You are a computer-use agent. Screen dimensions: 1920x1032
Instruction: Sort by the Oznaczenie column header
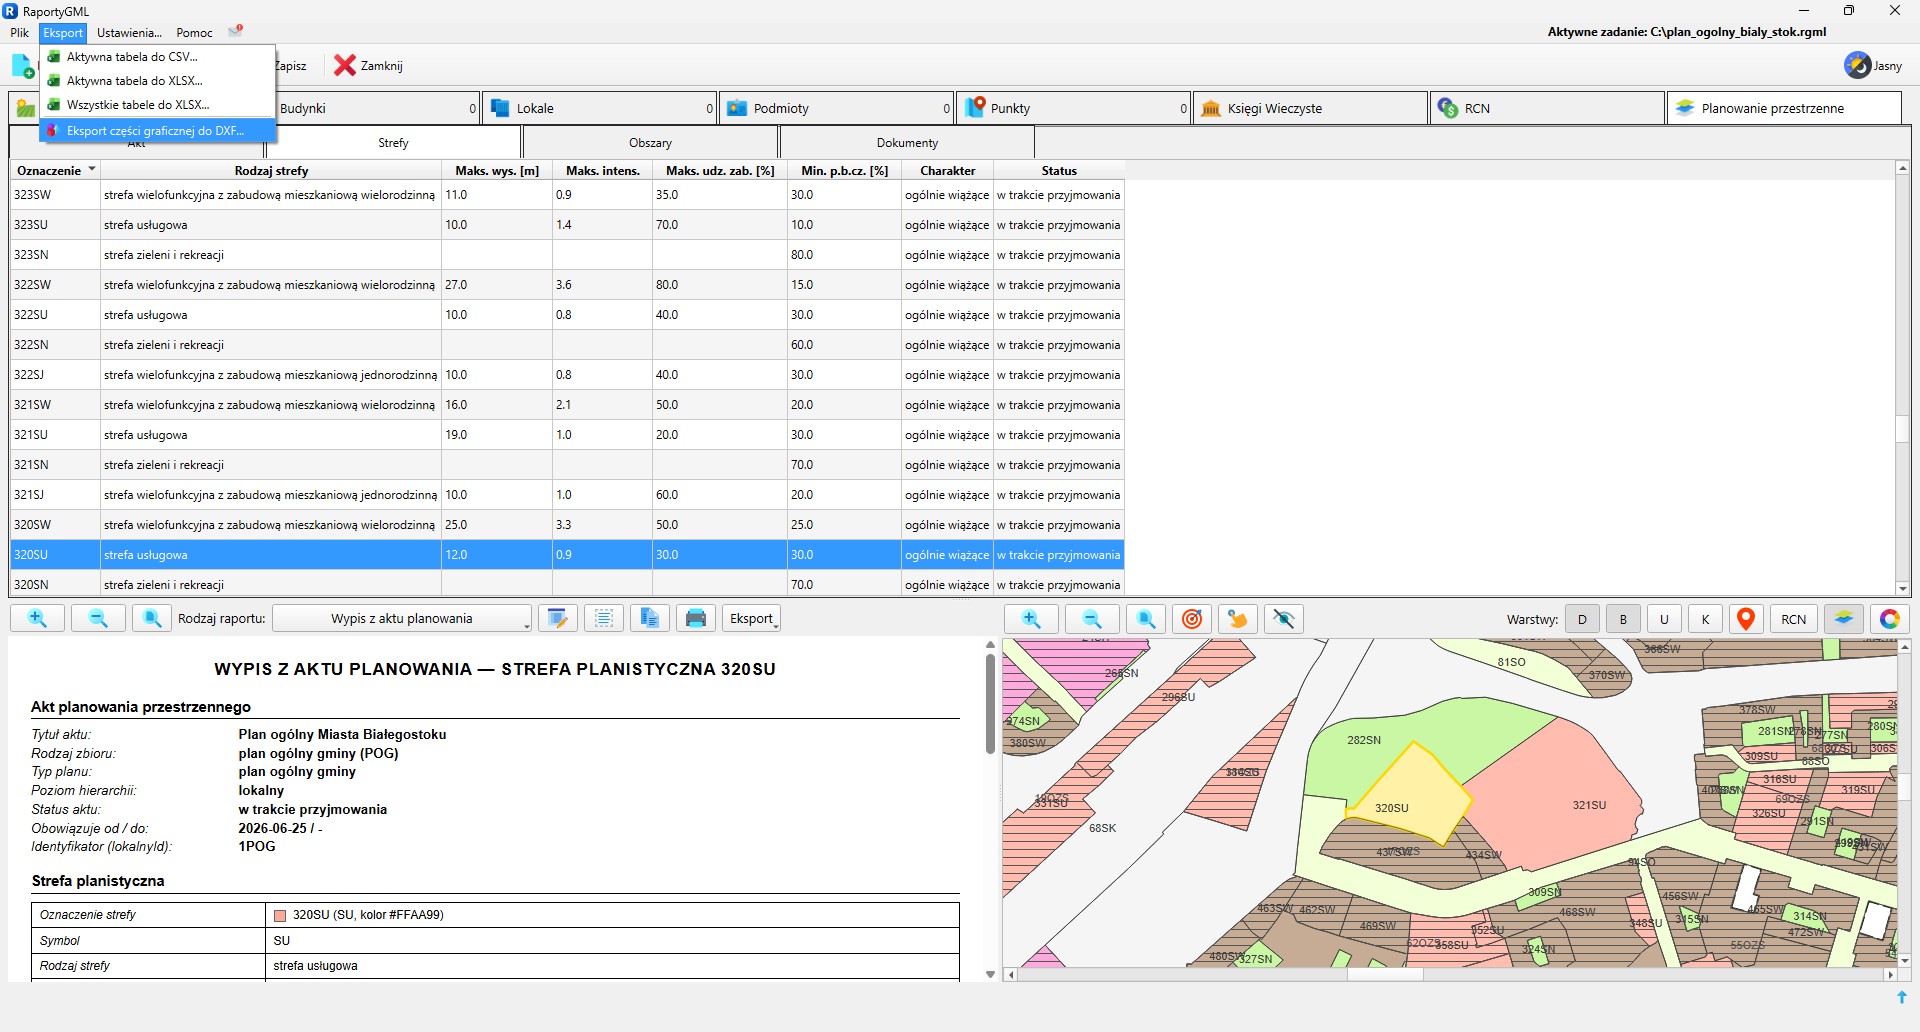[56, 171]
